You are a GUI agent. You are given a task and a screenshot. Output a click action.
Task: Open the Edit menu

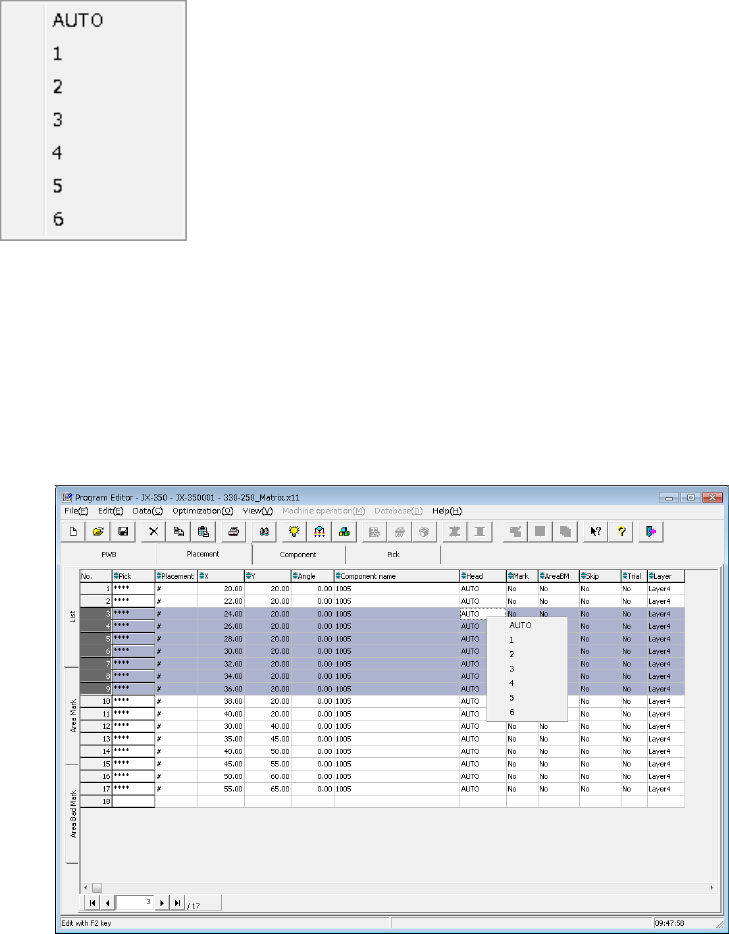[x=110, y=510]
